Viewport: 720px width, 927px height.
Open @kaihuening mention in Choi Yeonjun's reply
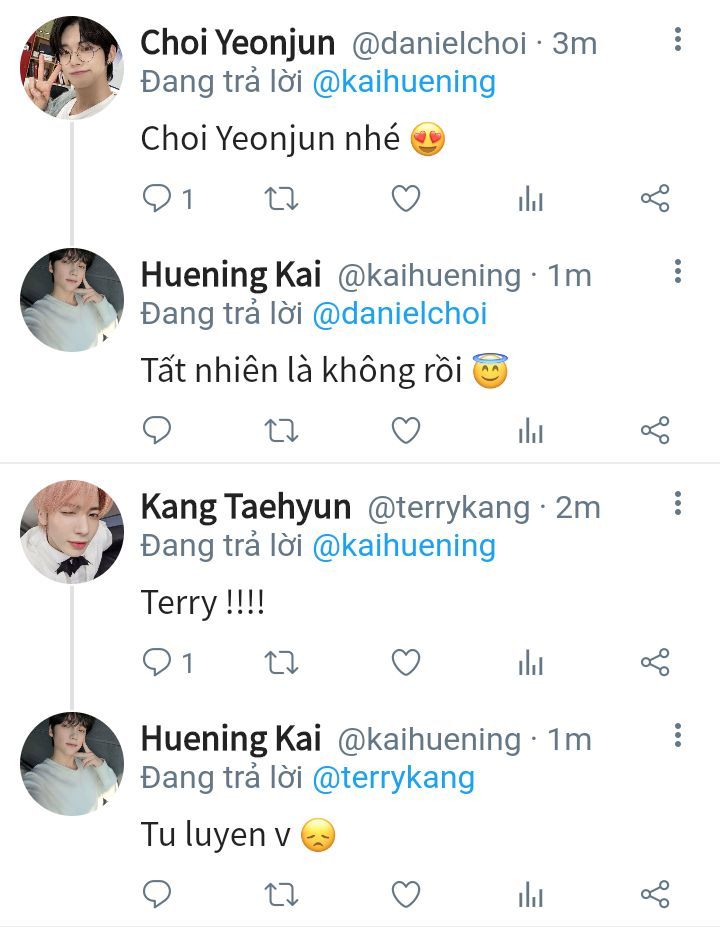[404, 82]
